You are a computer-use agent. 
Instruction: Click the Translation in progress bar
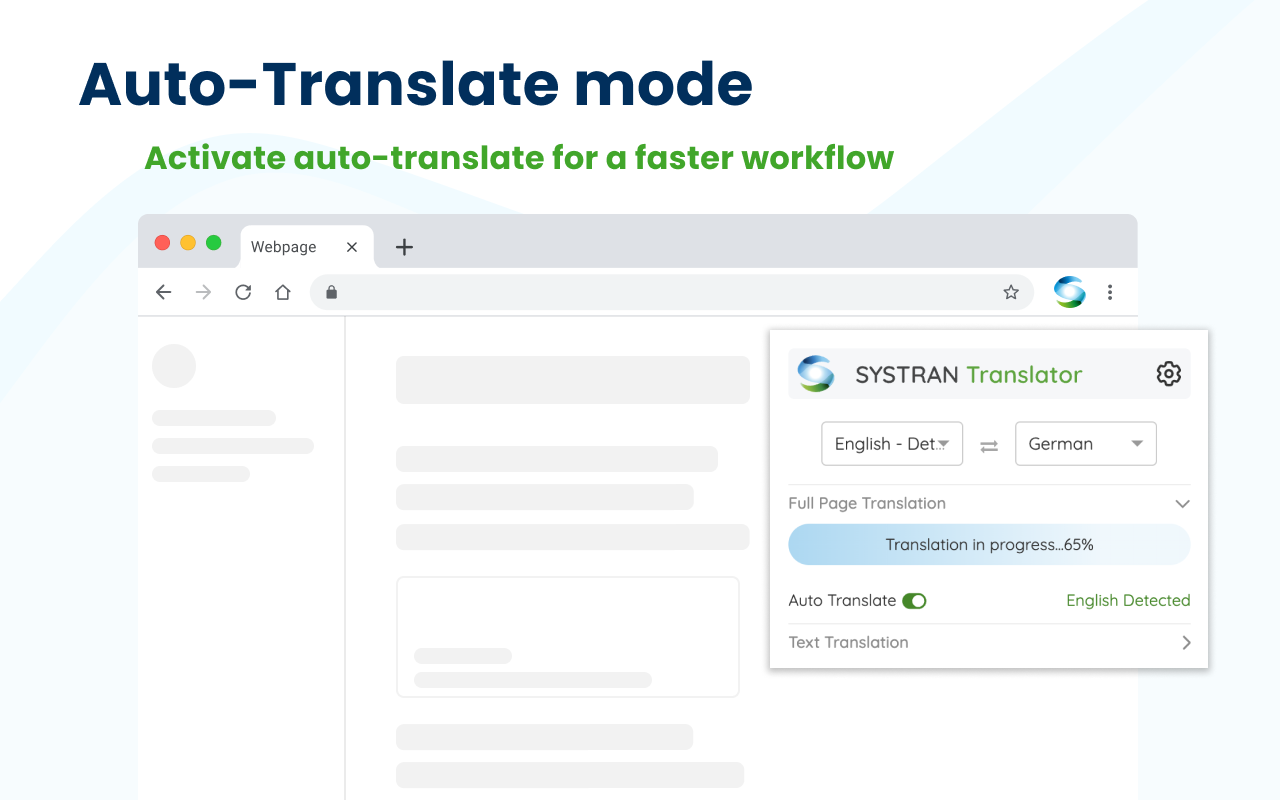click(x=989, y=545)
